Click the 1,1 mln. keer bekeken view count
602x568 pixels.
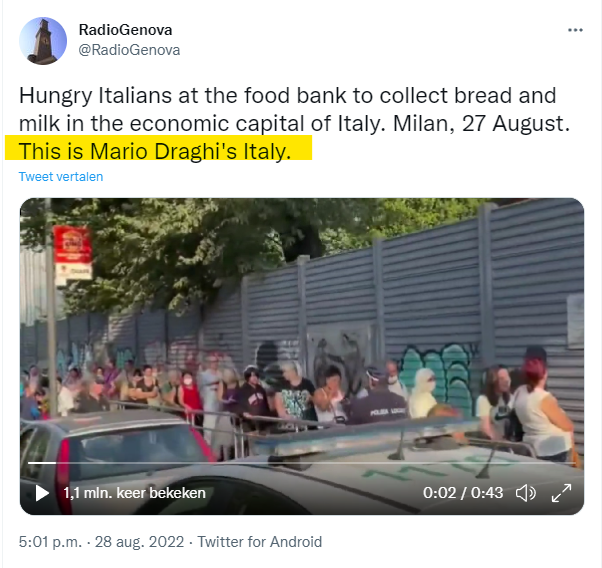[134, 493]
